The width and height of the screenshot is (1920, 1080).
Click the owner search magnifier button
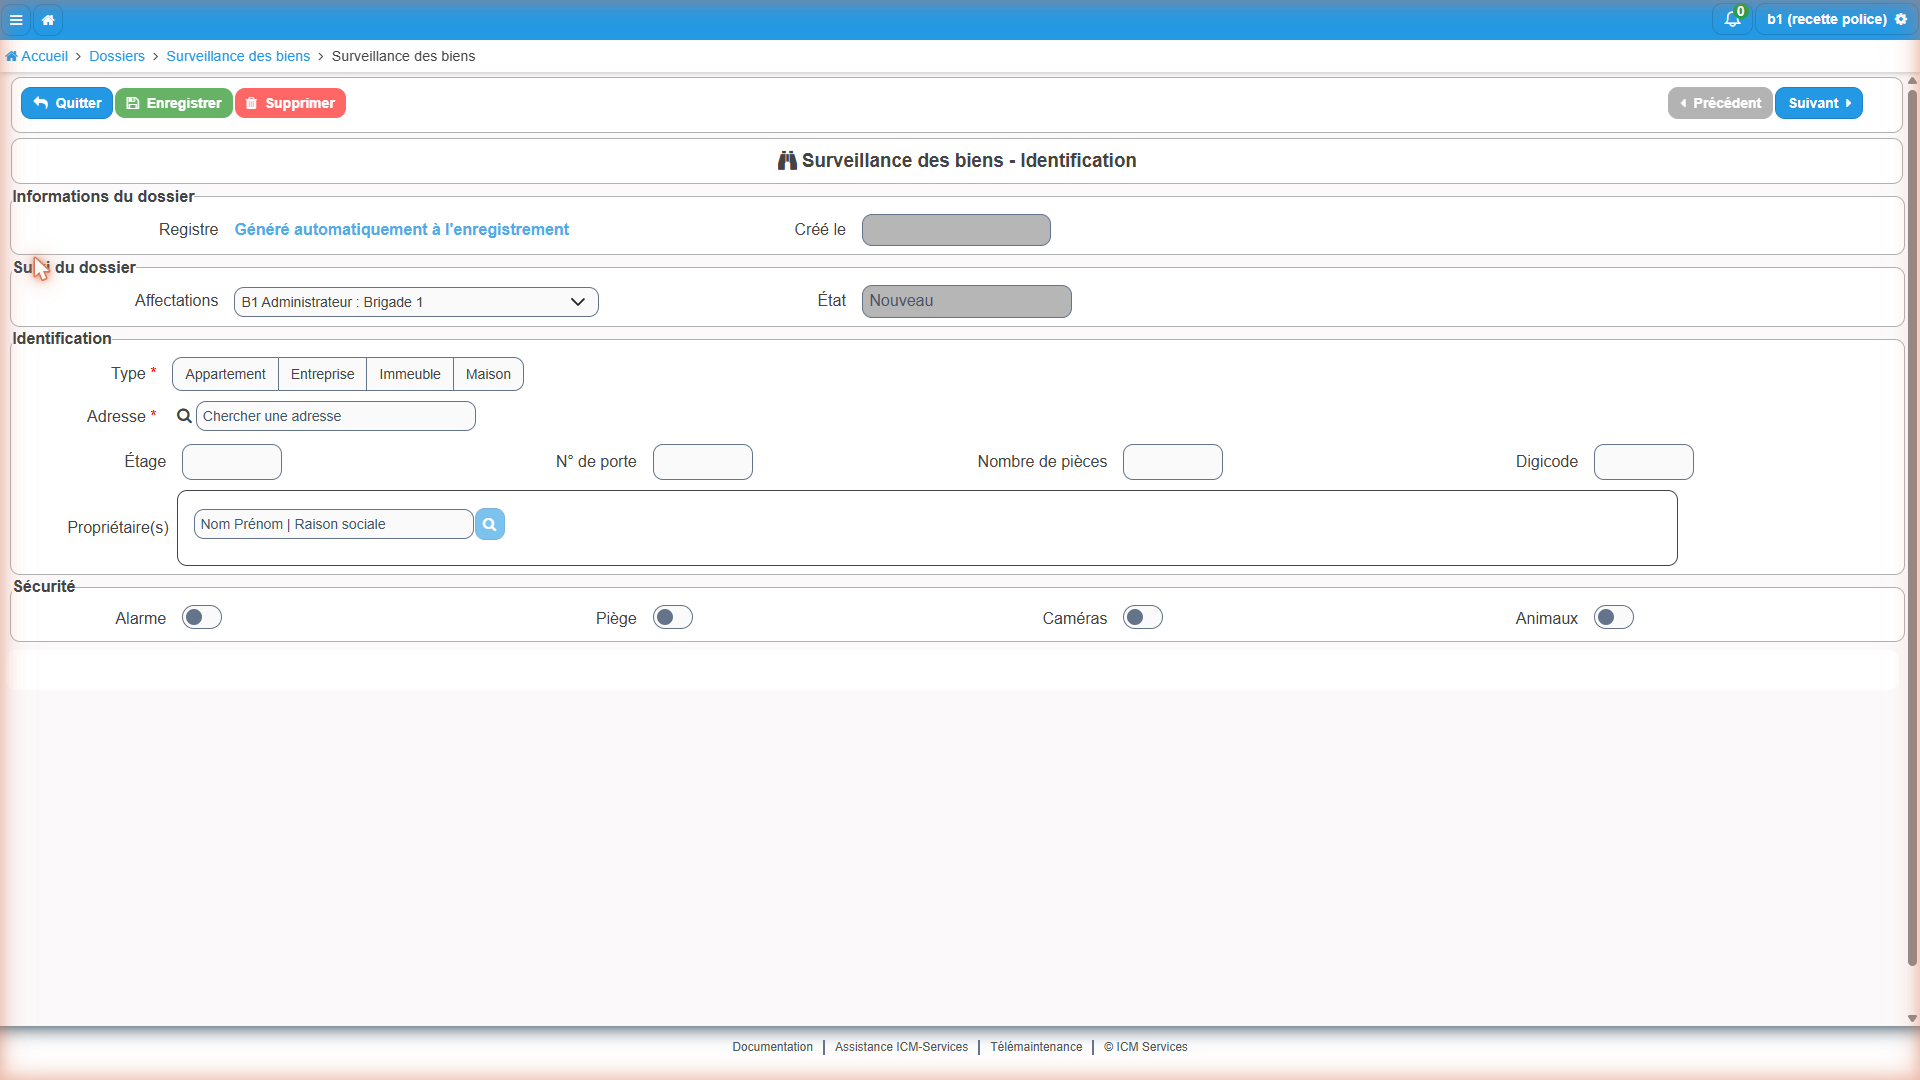tap(489, 524)
